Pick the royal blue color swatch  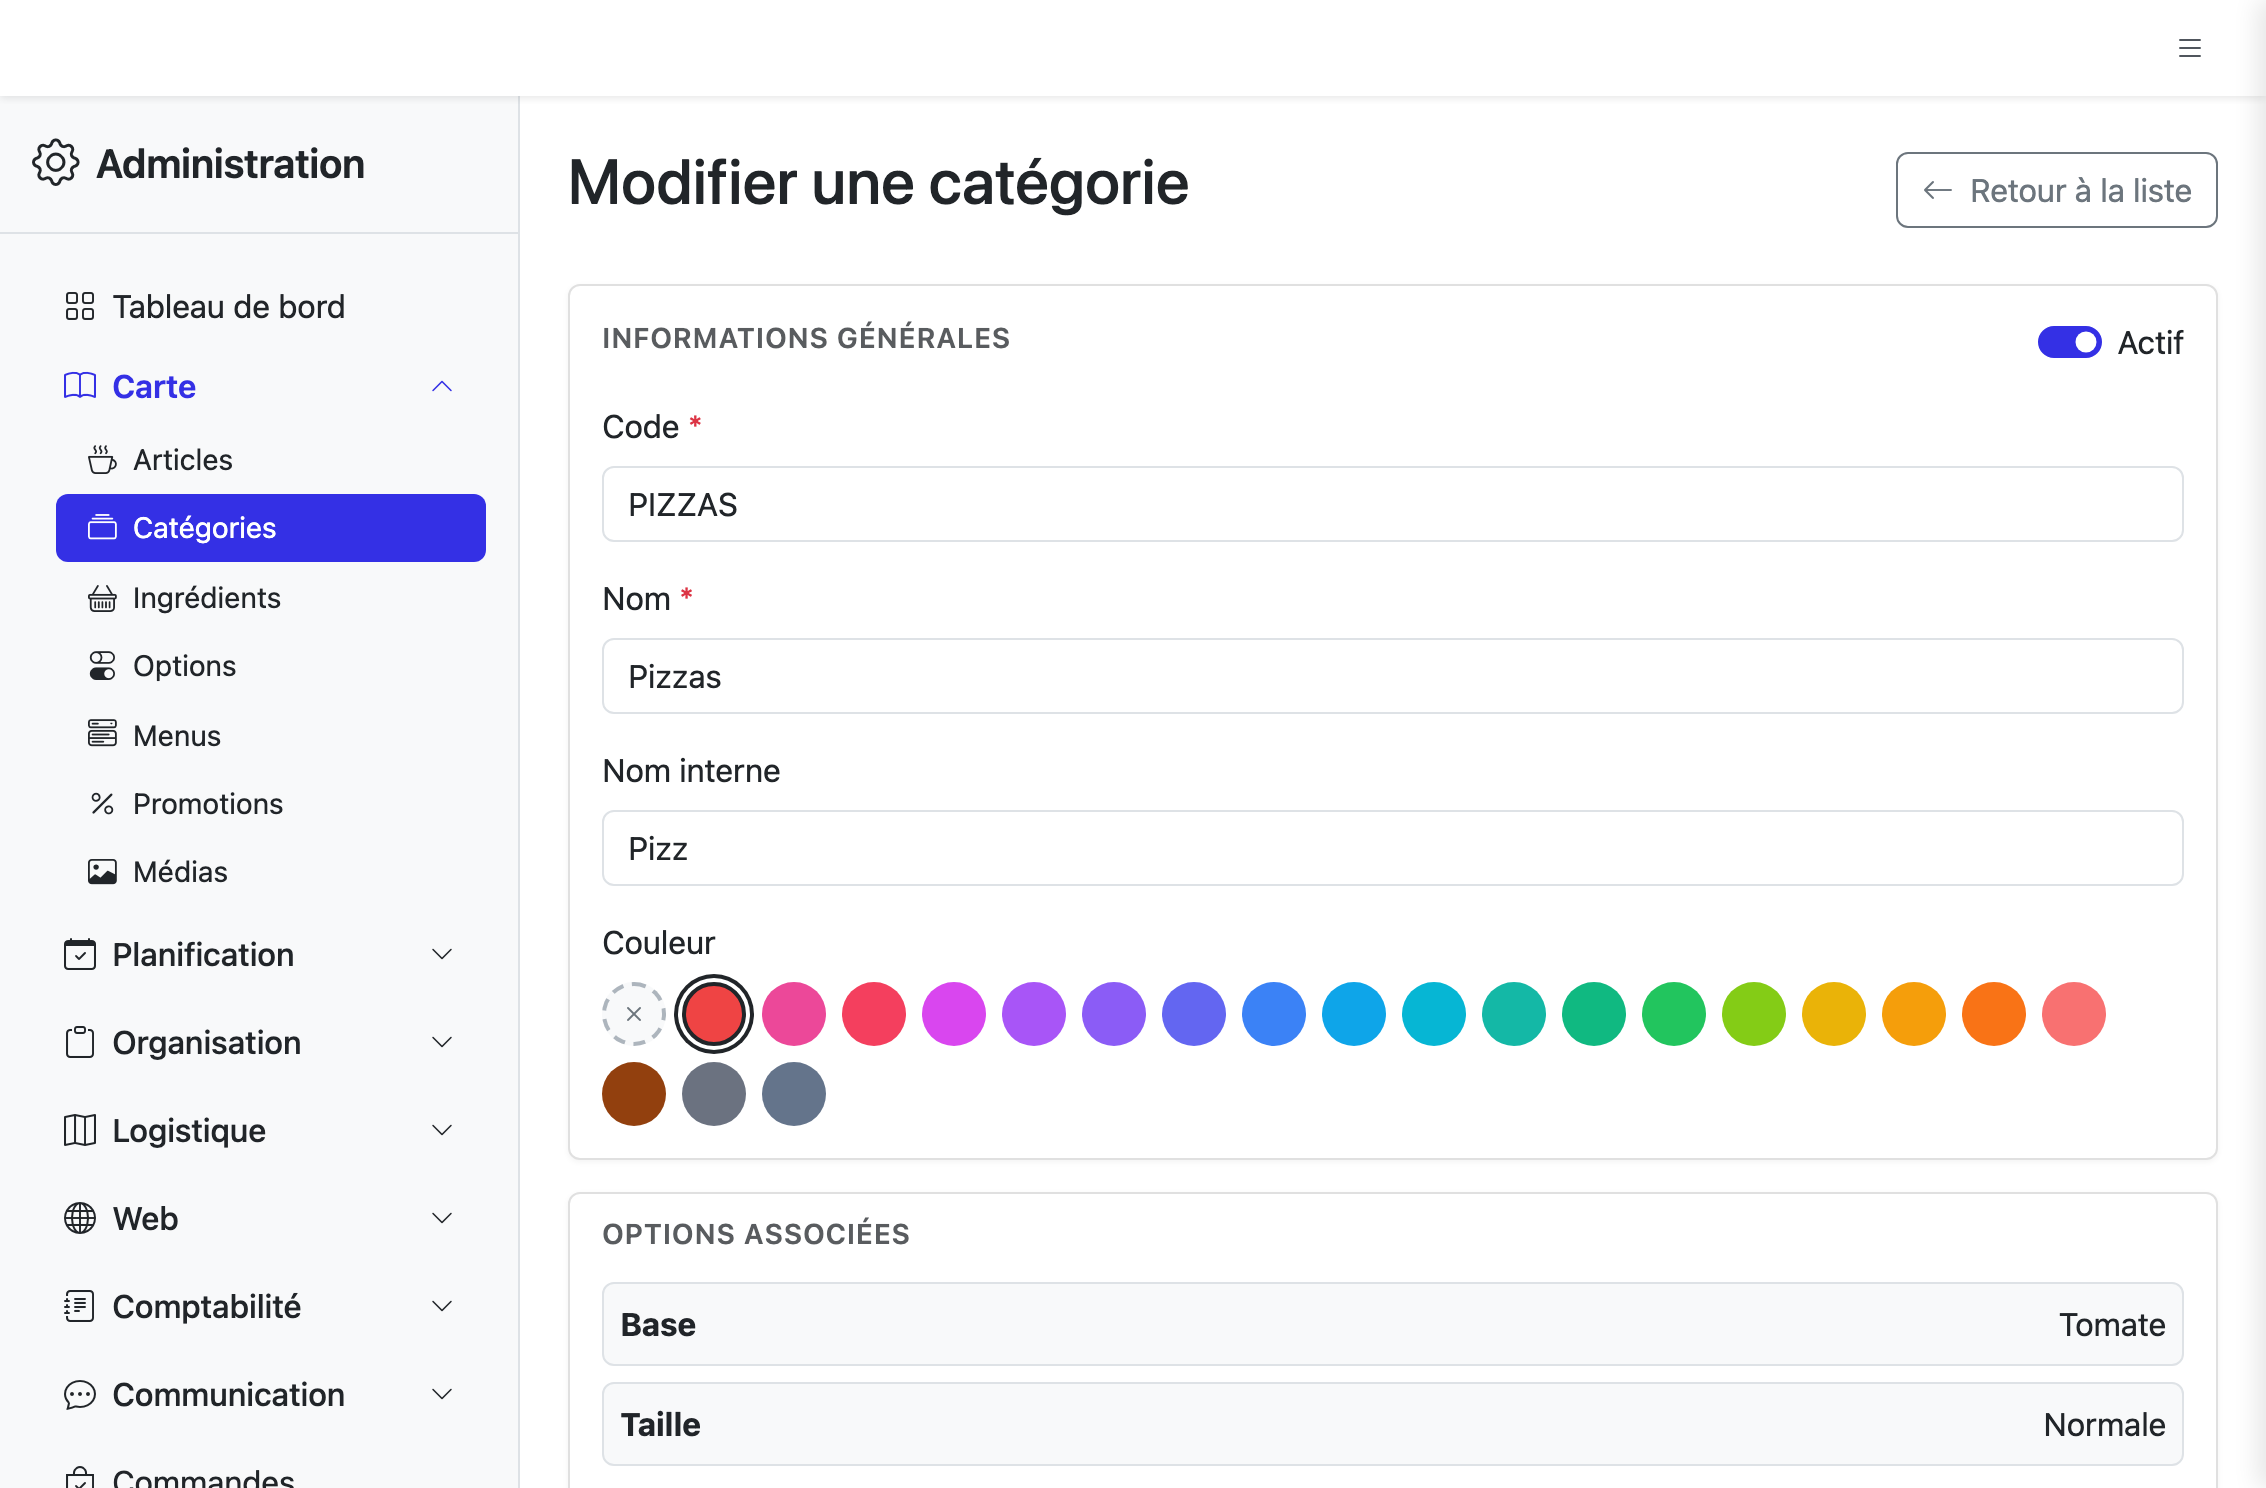click(x=1274, y=1014)
